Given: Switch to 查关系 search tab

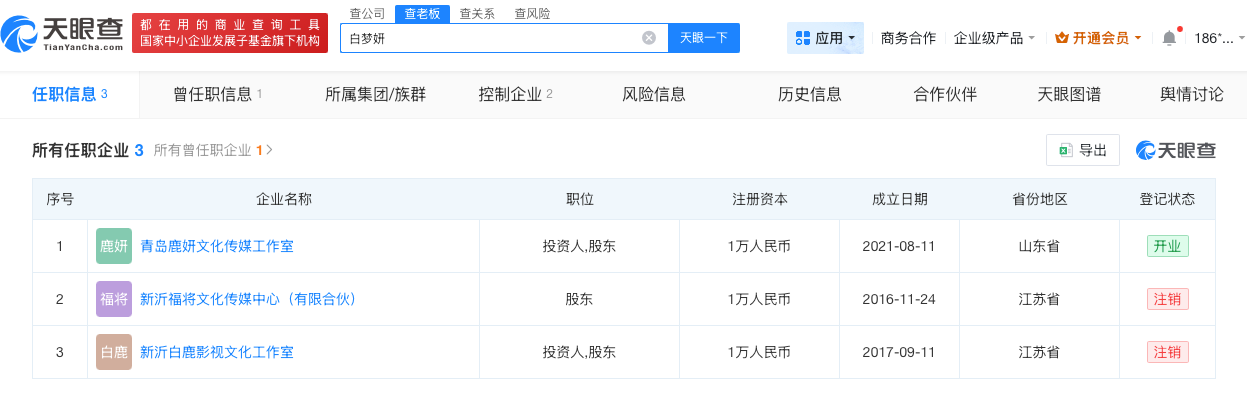Looking at the screenshot, I should [477, 14].
